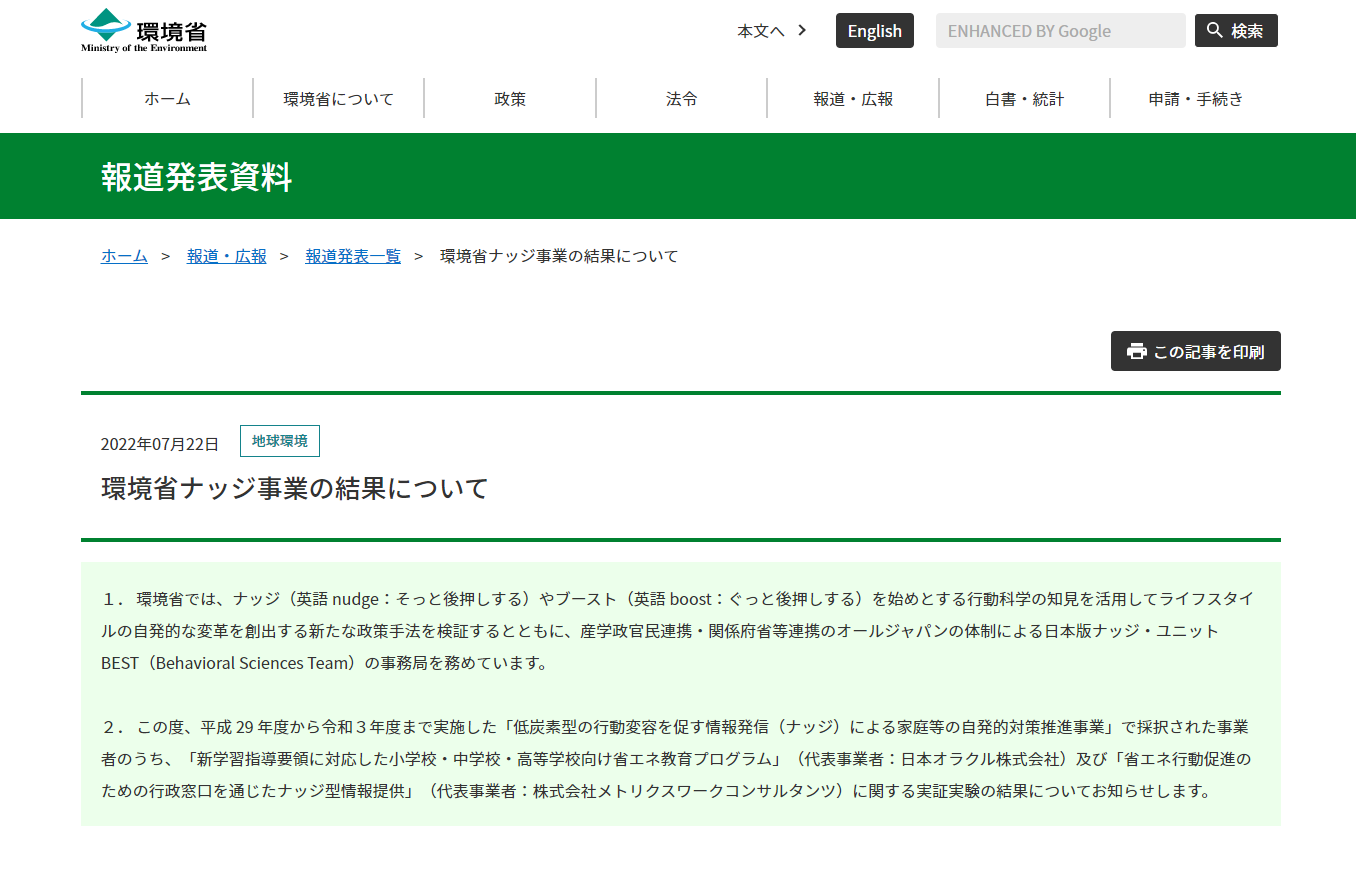Expand the 白書・統計 navigation menu
This screenshot has height=885, width=1356.
[x=1024, y=99]
